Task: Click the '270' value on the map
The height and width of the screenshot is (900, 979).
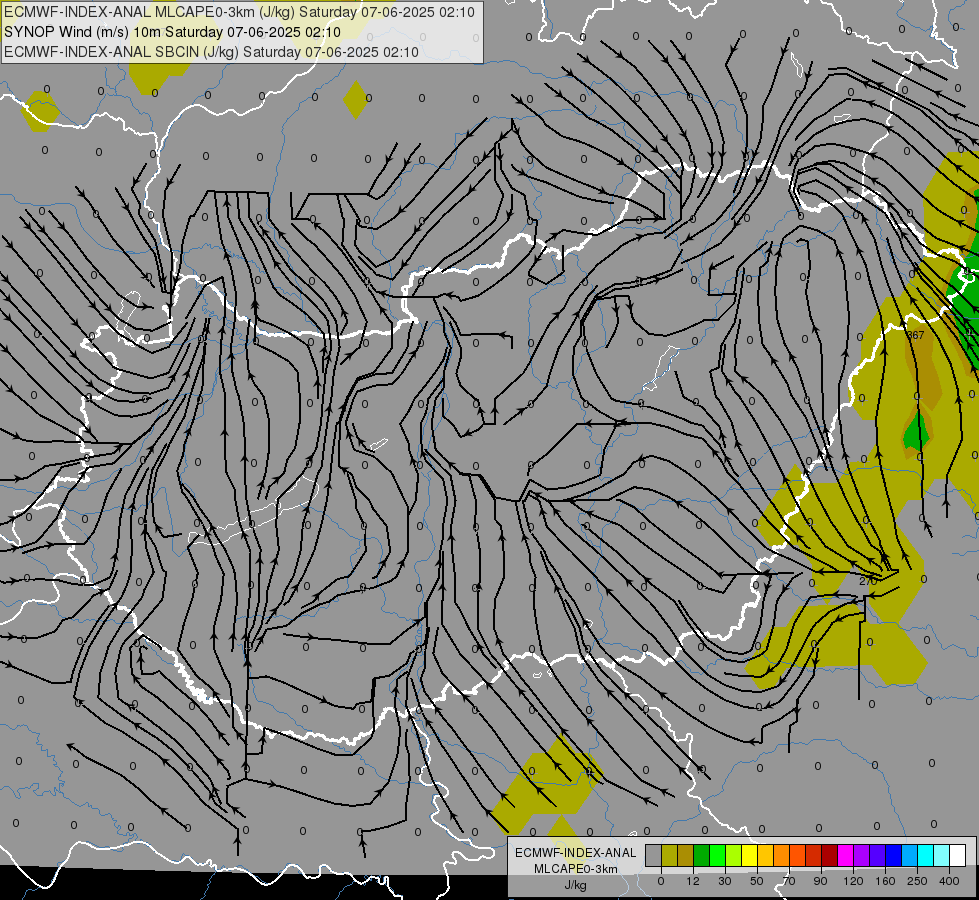Action: point(868,581)
